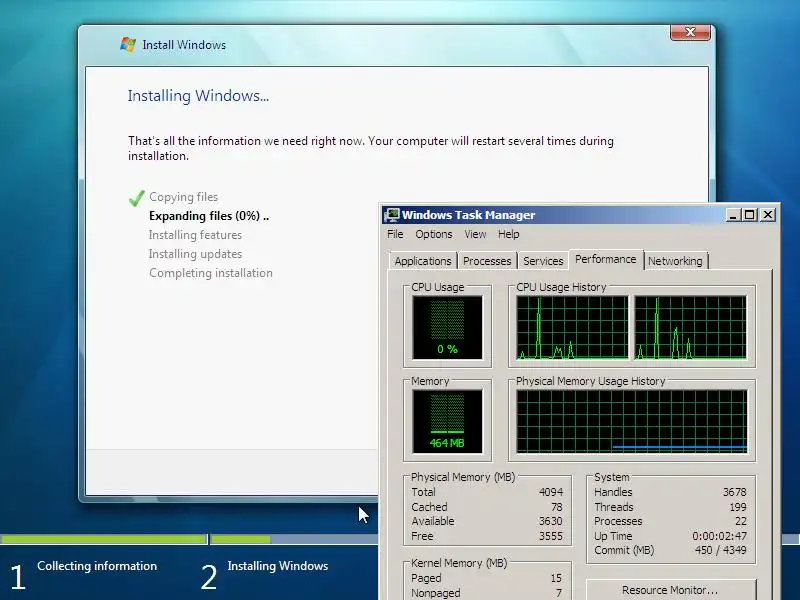Click the Nonpaged kernel memory row
This screenshot has height=600, width=800.
click(x=487, y=592)
